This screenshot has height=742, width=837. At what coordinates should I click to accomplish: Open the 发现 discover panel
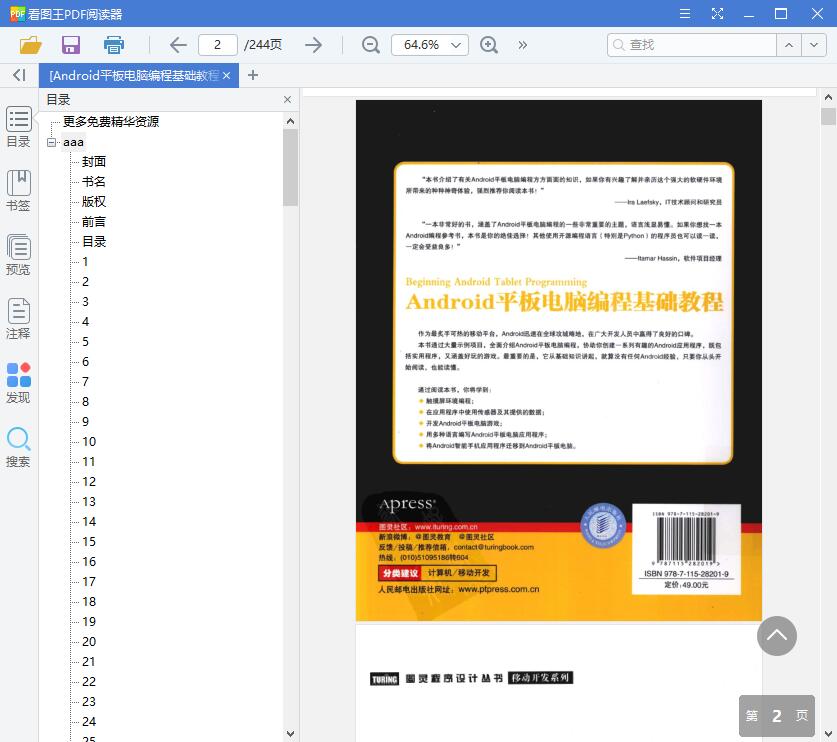[x=18, y=382]
